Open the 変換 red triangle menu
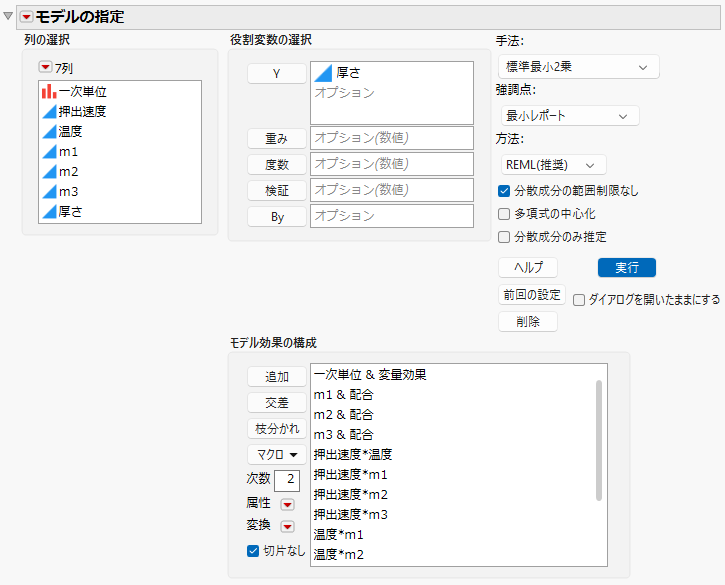The width and height of the screenshot is (725, 585). (x=288, y=526)
